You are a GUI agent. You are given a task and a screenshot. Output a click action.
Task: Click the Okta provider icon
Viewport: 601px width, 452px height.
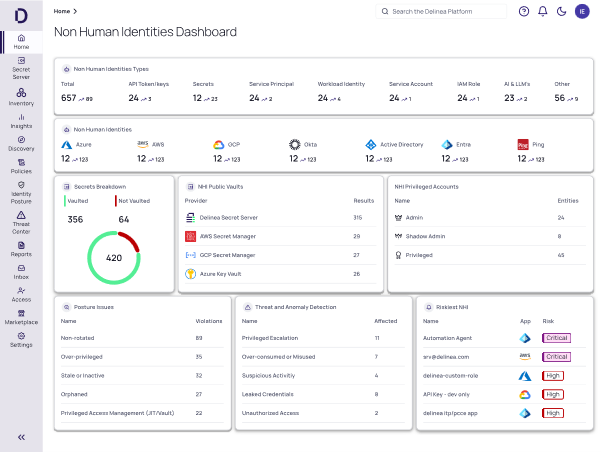(294, 145)
